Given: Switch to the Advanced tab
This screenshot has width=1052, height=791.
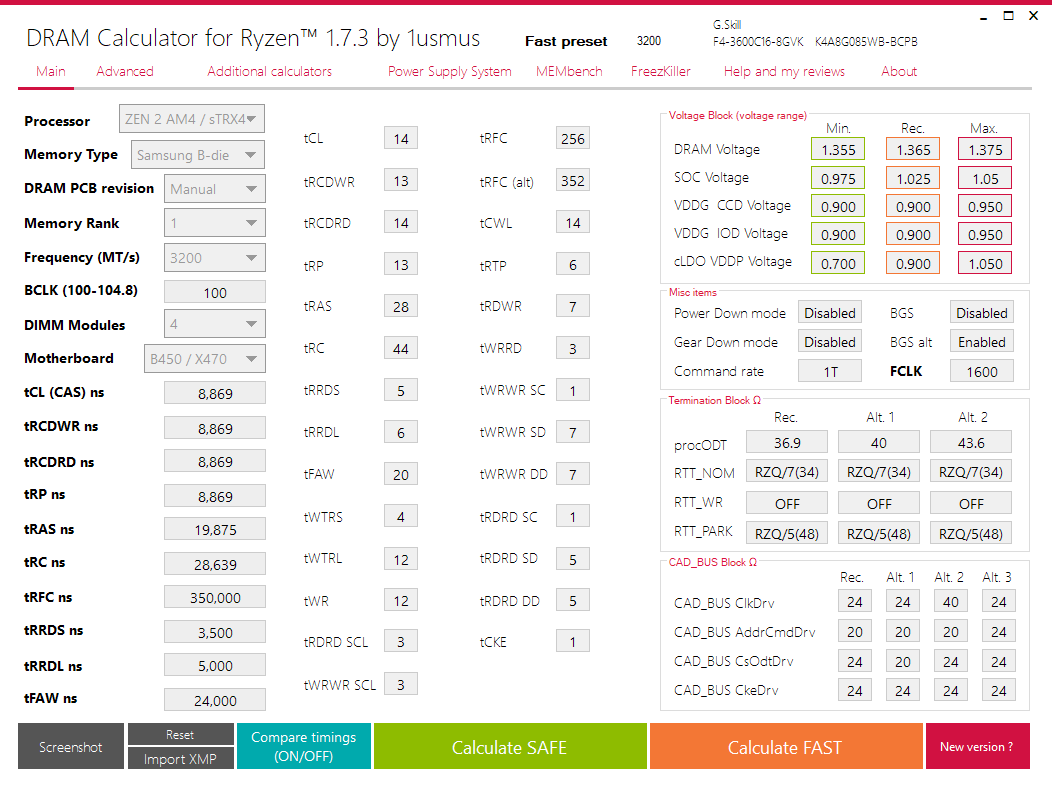Looking at the screenshot, I should (124, 71).
